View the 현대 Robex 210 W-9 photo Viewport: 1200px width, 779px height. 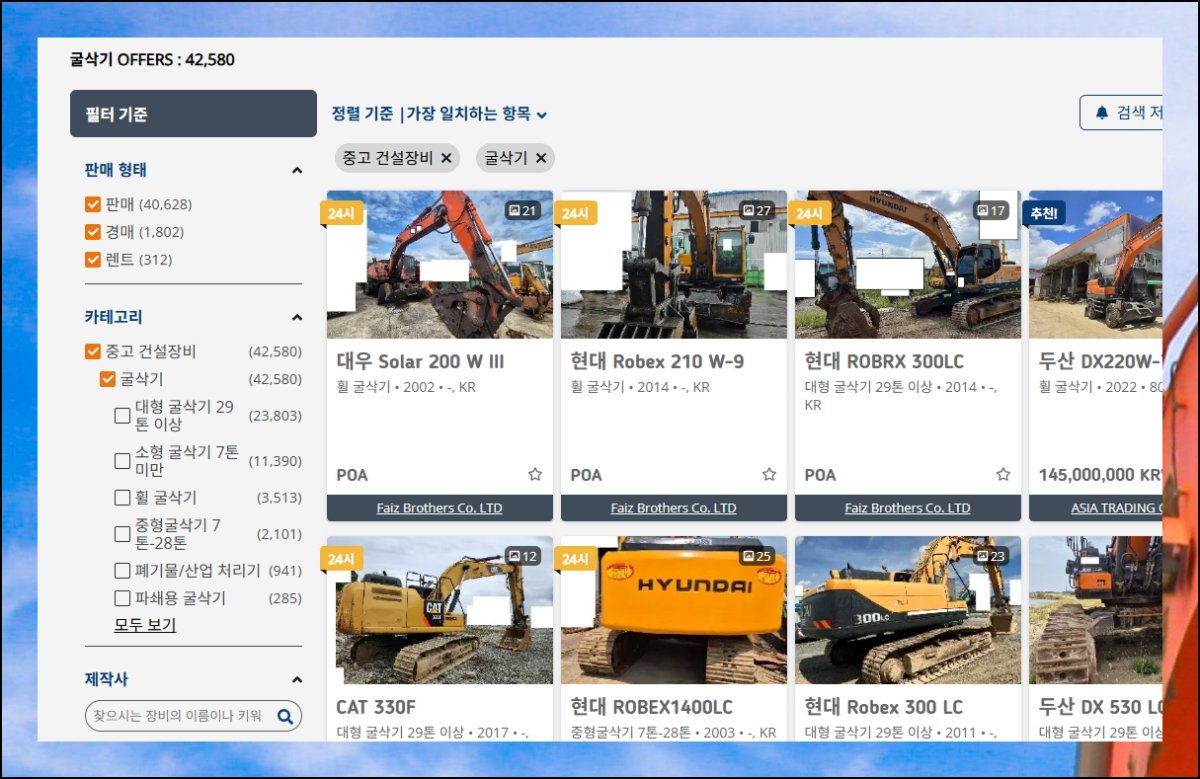[673, 265]
